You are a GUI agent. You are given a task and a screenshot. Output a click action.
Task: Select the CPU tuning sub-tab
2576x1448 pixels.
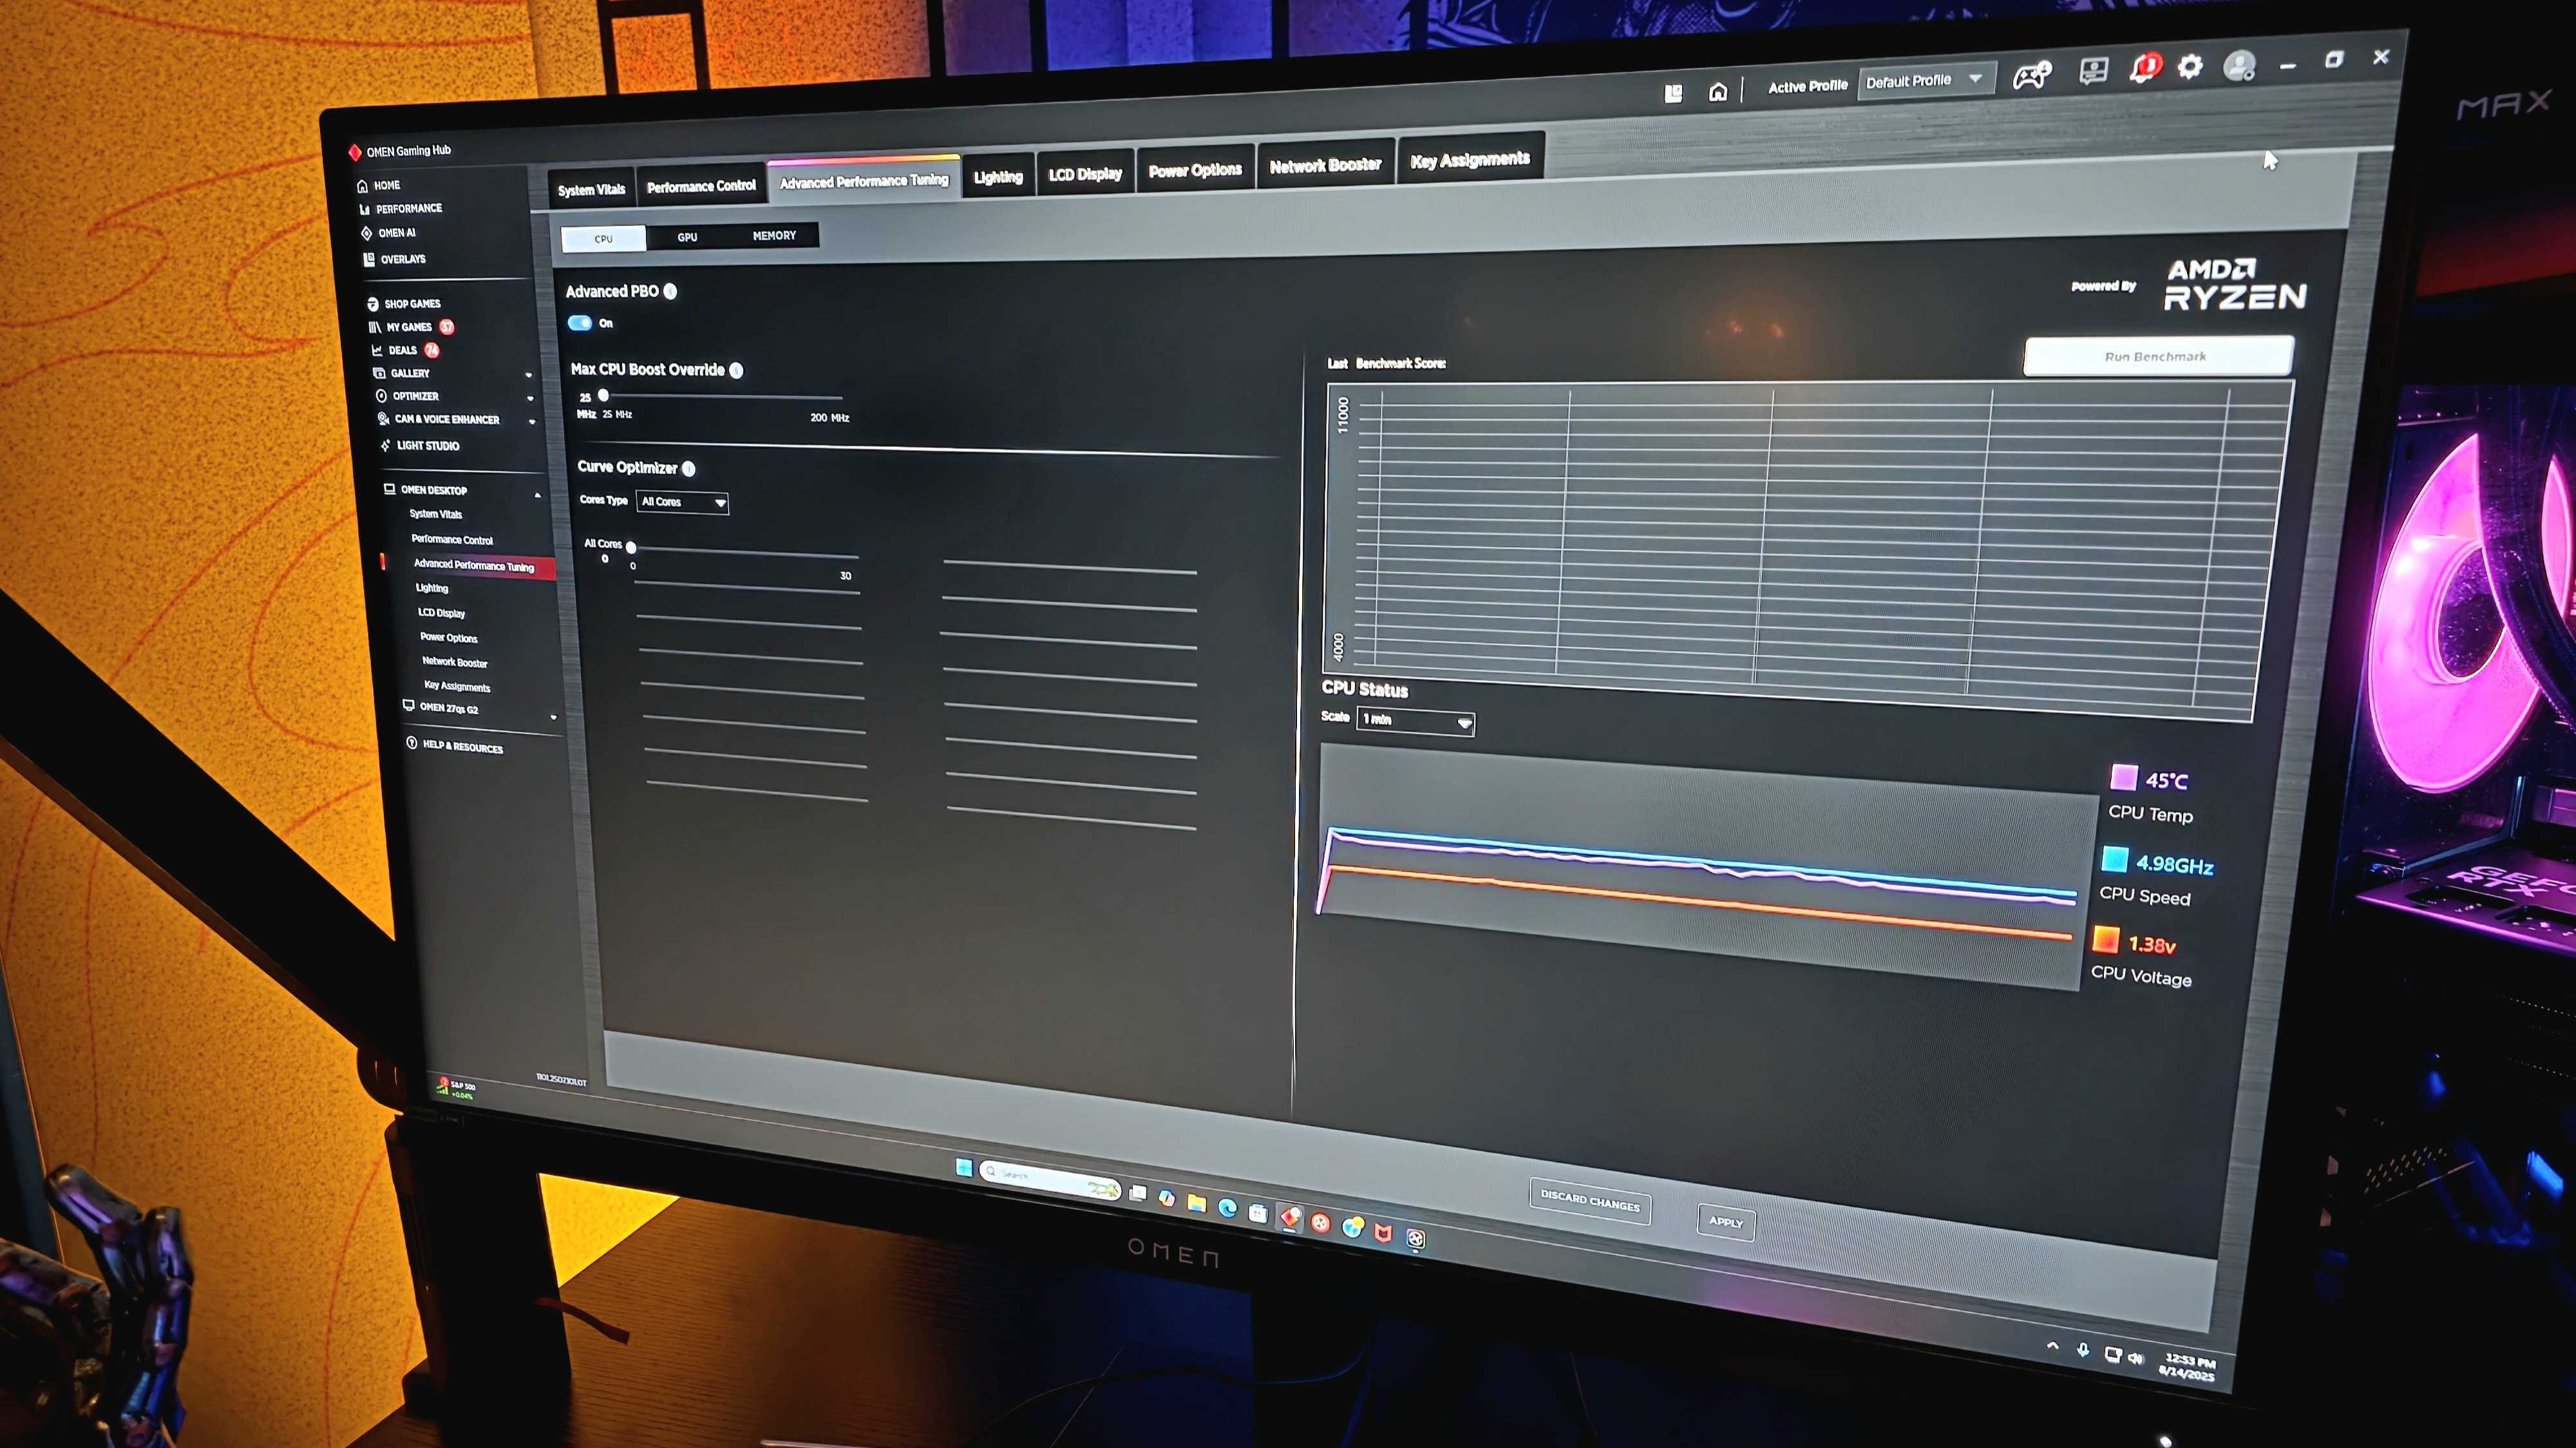(603, 239)
